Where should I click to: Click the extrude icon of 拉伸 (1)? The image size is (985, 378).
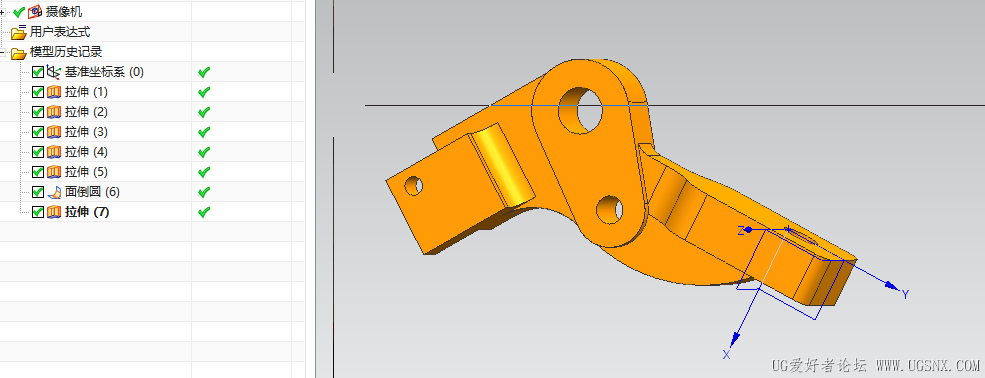[54, 92]
